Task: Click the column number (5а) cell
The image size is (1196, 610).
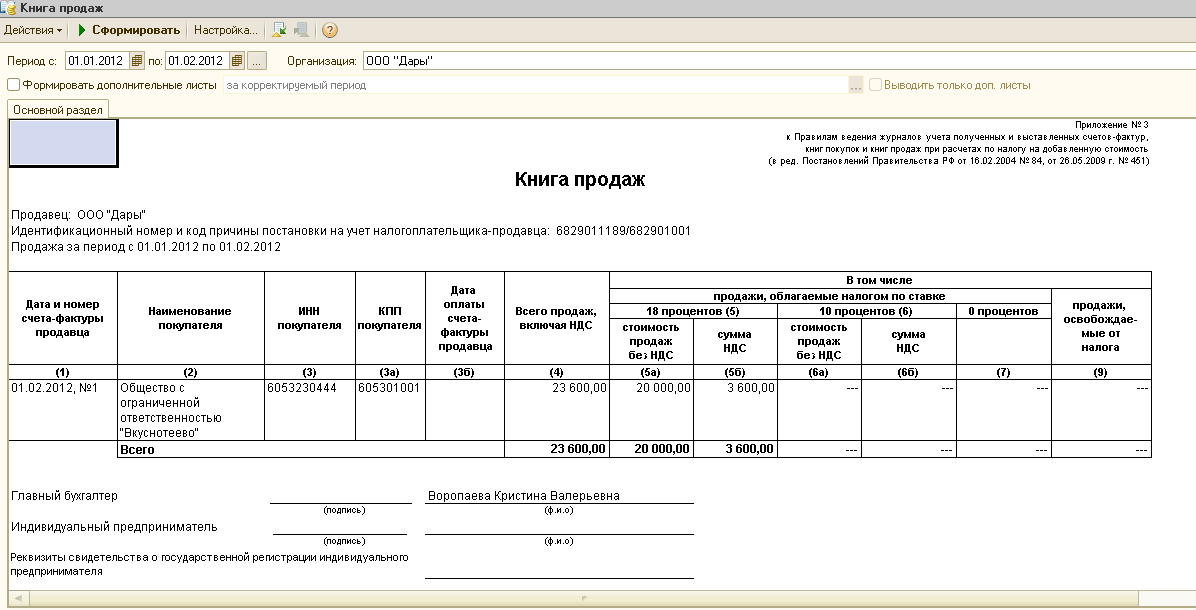Action: click(651, 372)
